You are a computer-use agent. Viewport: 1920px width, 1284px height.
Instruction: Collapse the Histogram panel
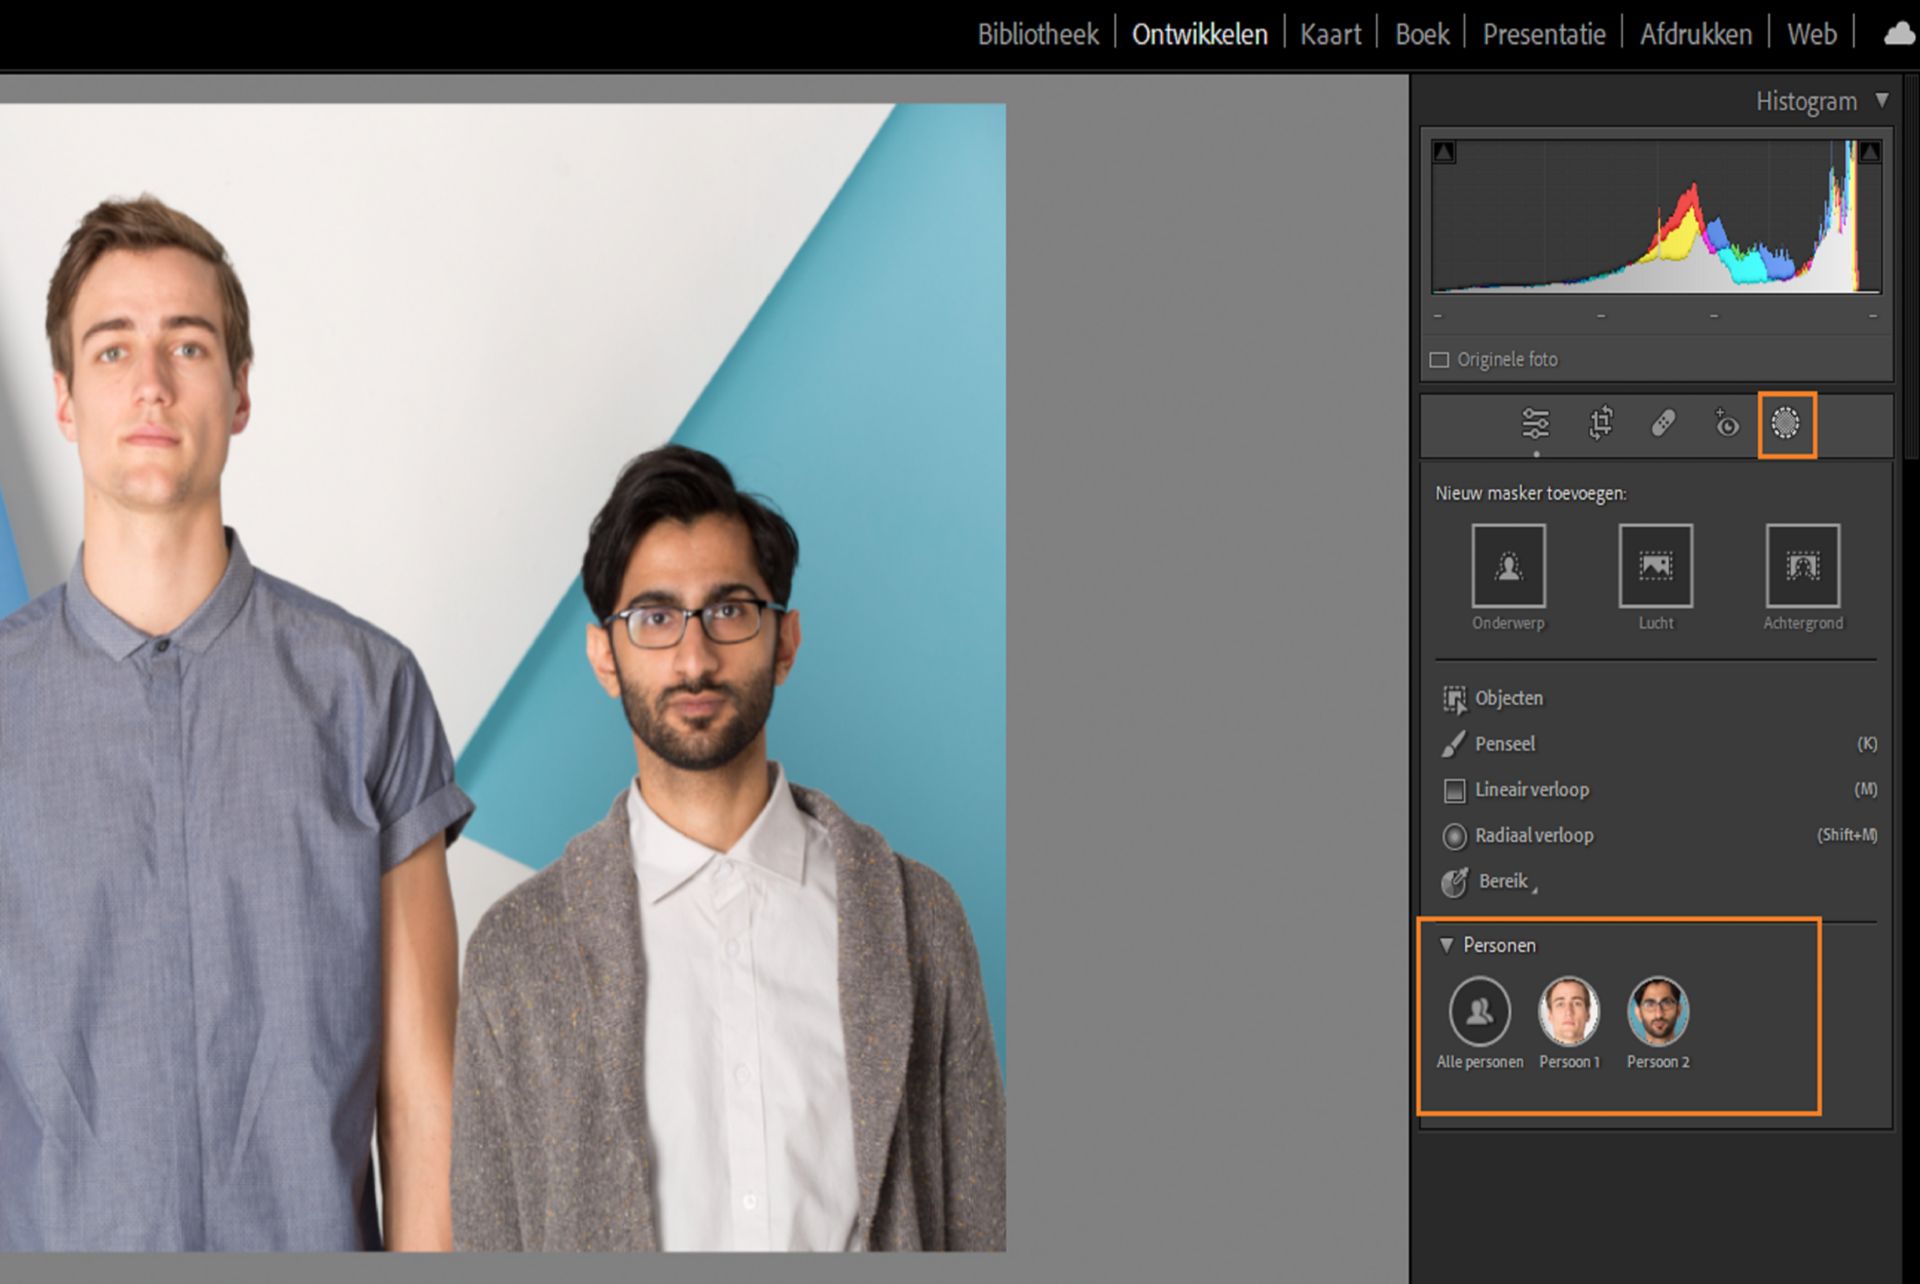(1882, 101)
